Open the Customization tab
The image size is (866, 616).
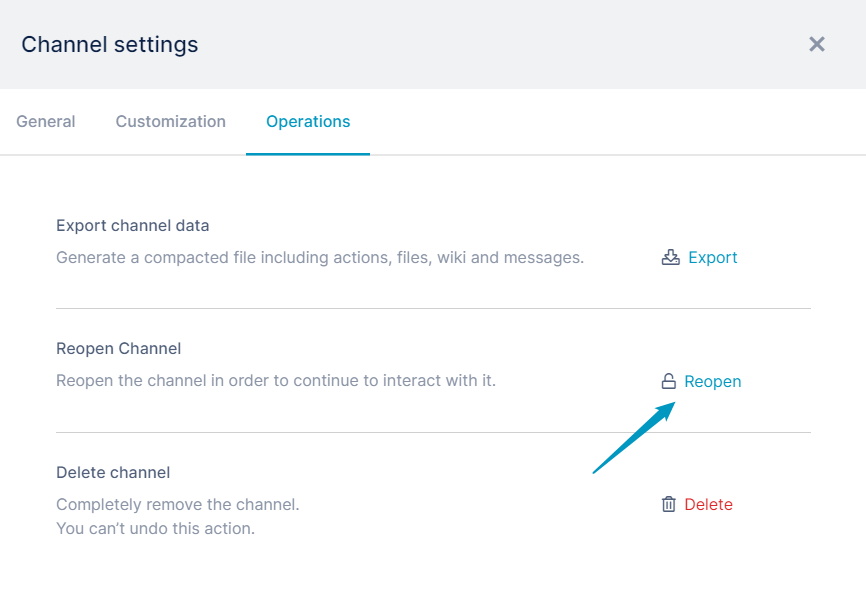(x=171, y=122)
